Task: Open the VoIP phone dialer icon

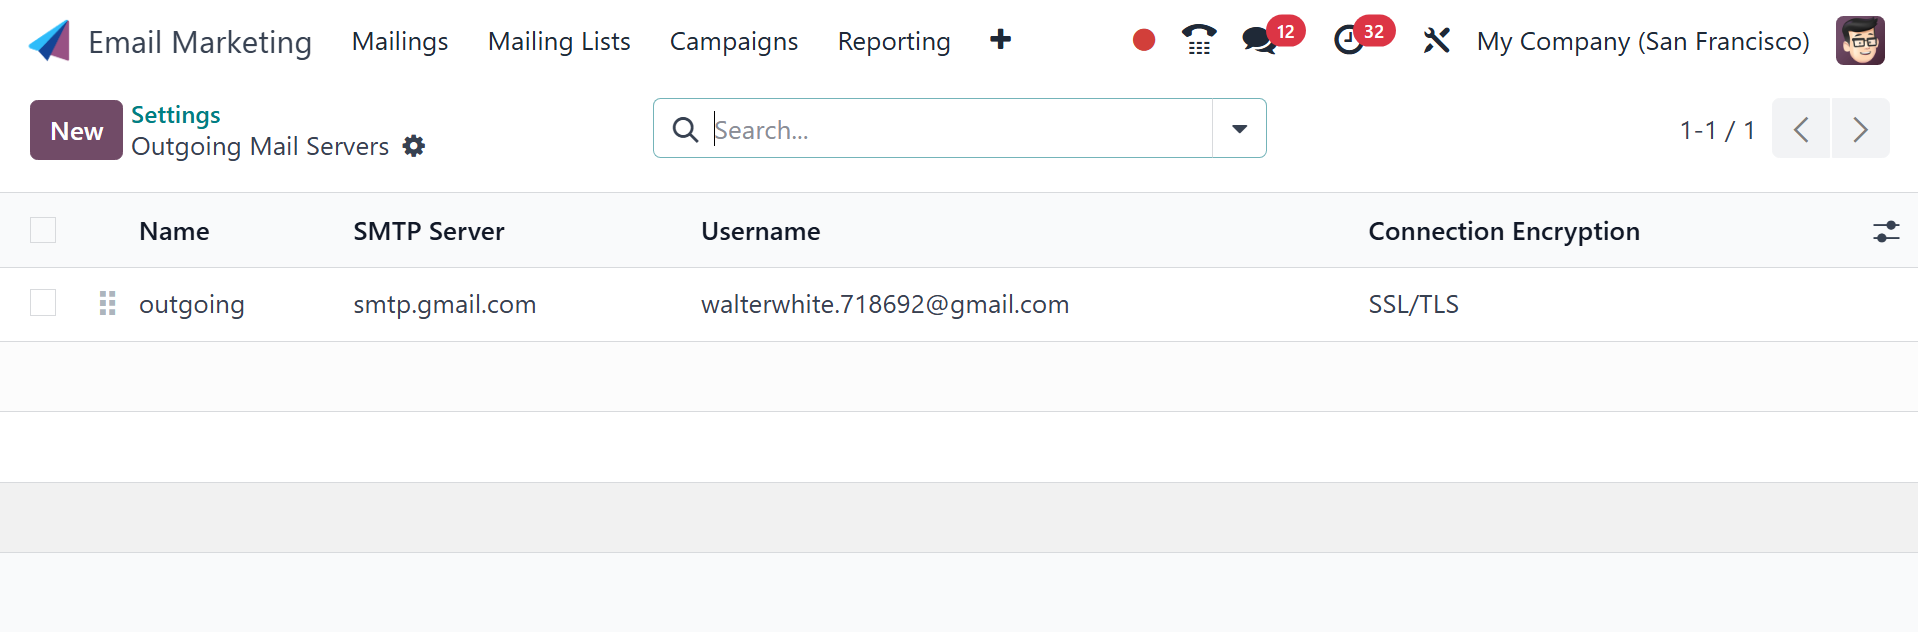Action: (x=1198, y=40)
